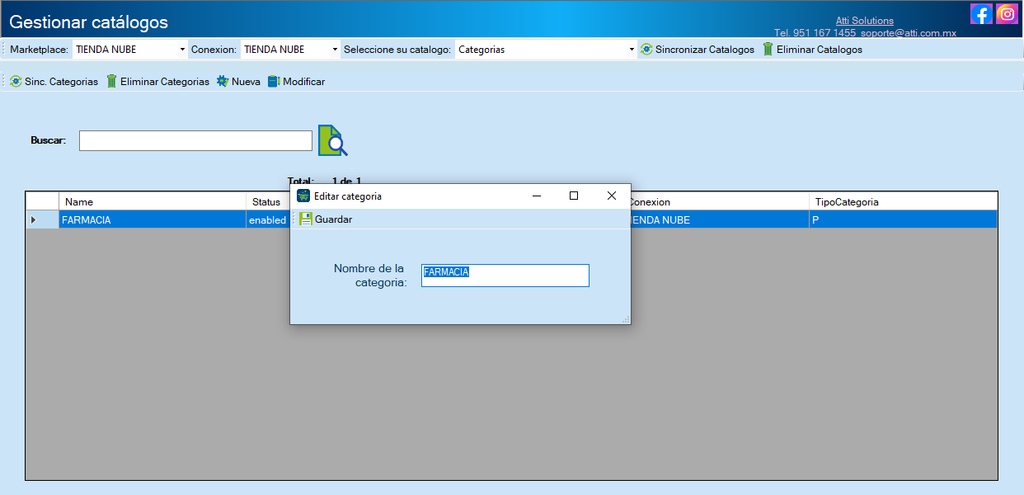This screenshot has height=495, width=1024.
Task: Click Sincronizar Catalogos label
Action: [x=705, y=50]
